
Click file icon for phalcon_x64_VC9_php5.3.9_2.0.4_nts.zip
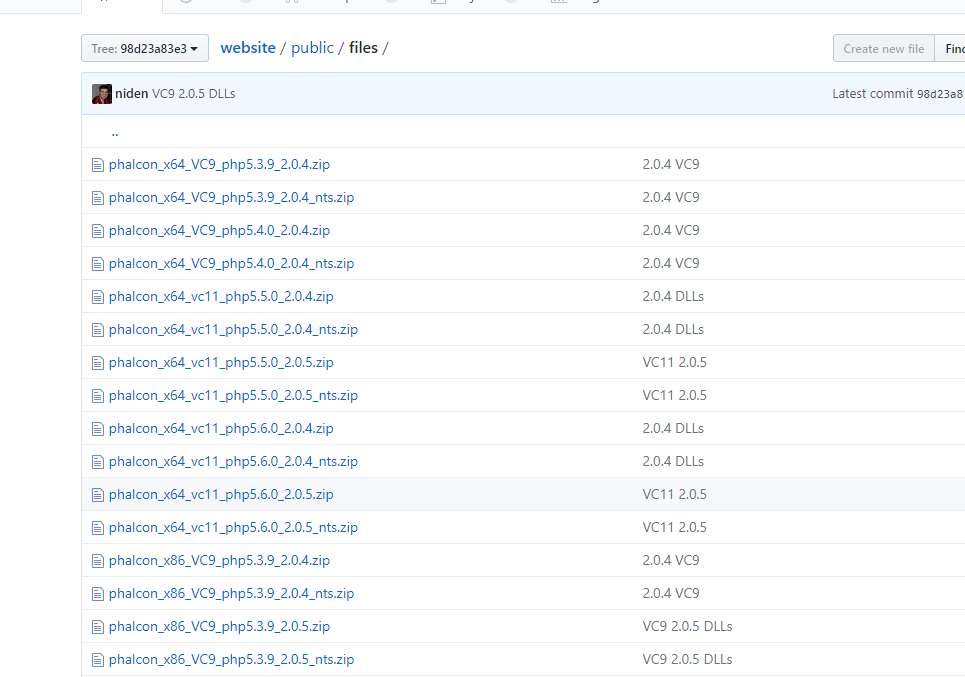[97, 198]
